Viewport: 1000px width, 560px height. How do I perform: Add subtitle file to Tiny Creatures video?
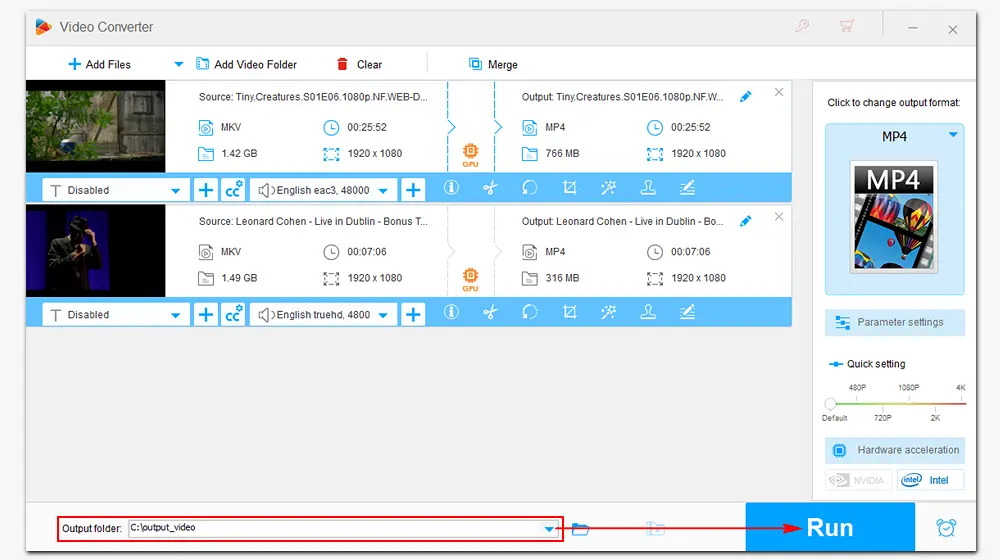click(x=205, y=190)
